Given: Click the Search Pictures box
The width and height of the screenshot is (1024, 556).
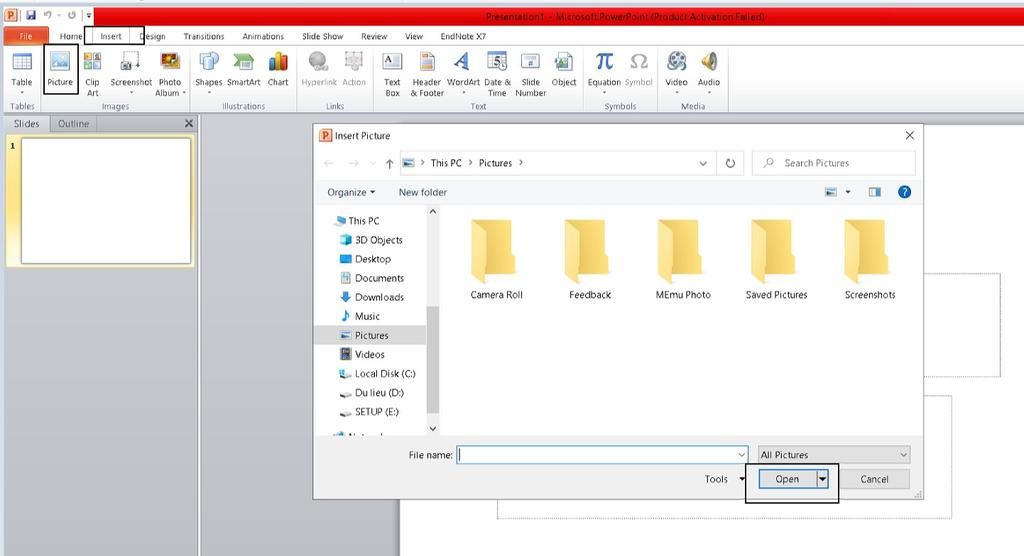Looking at the screenshot, I should 834,163.
